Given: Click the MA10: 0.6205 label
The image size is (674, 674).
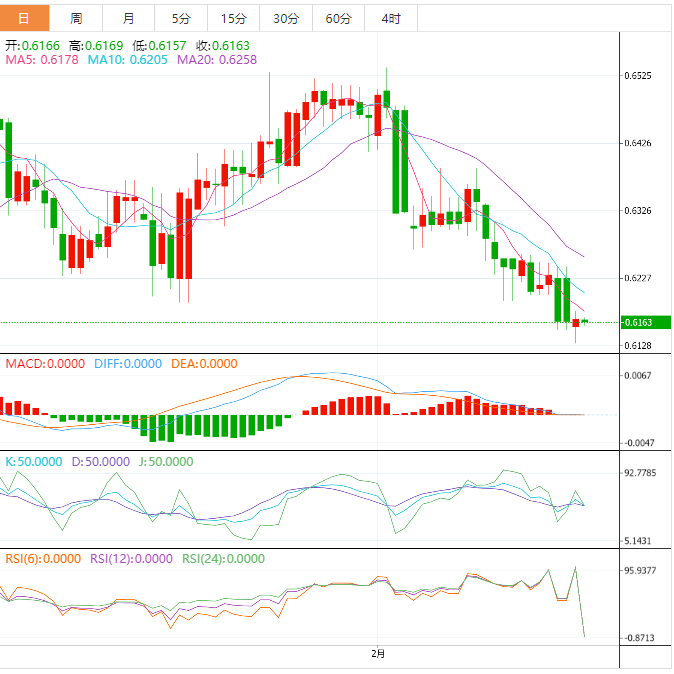Looking at the screenshot, I should point(128,60).
